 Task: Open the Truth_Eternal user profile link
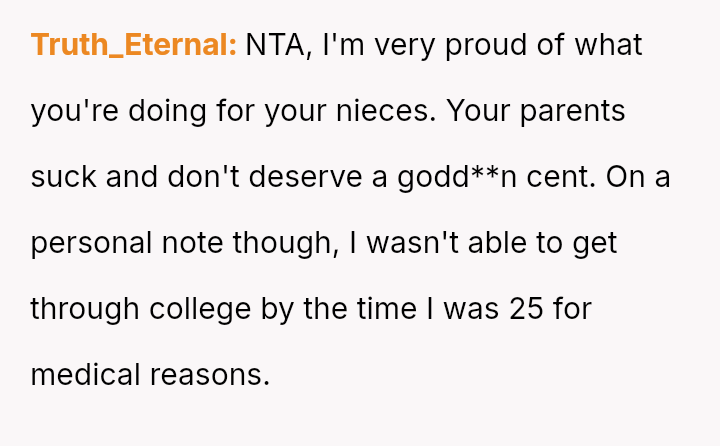click(133, 45)
